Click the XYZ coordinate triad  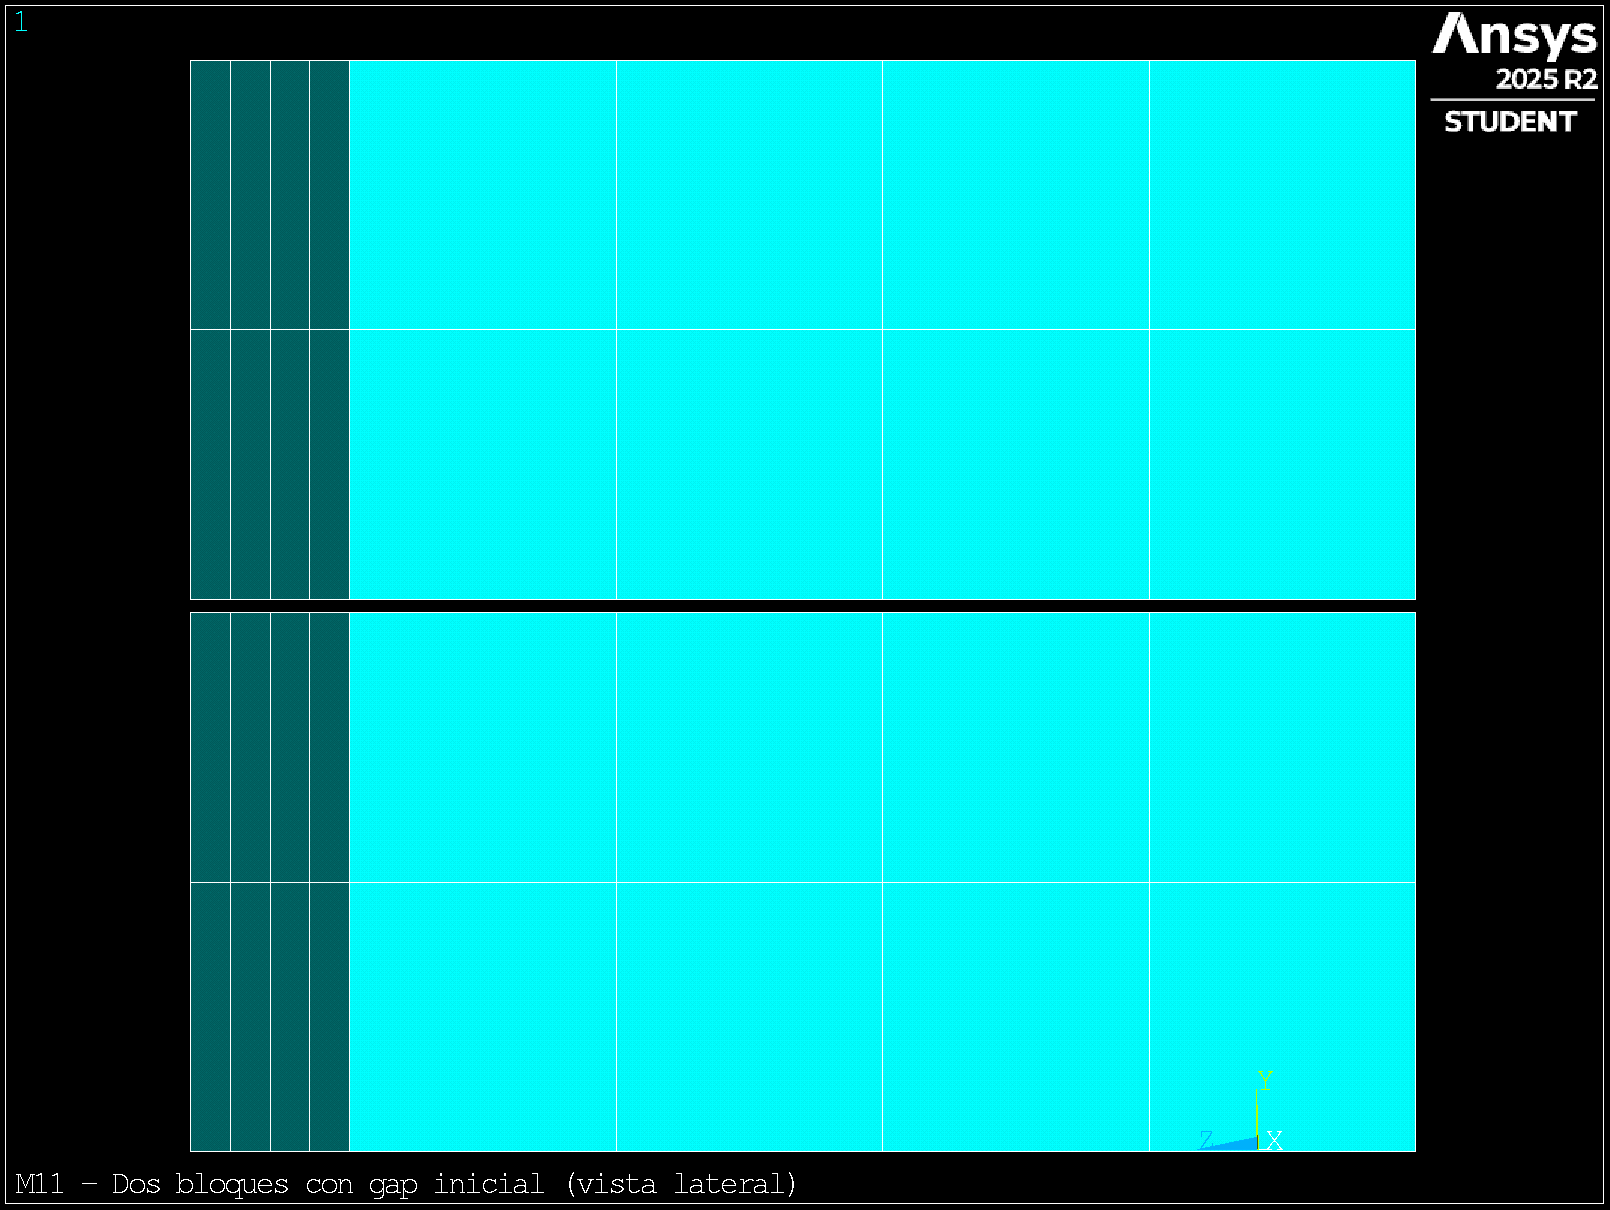point(1241,1112)
